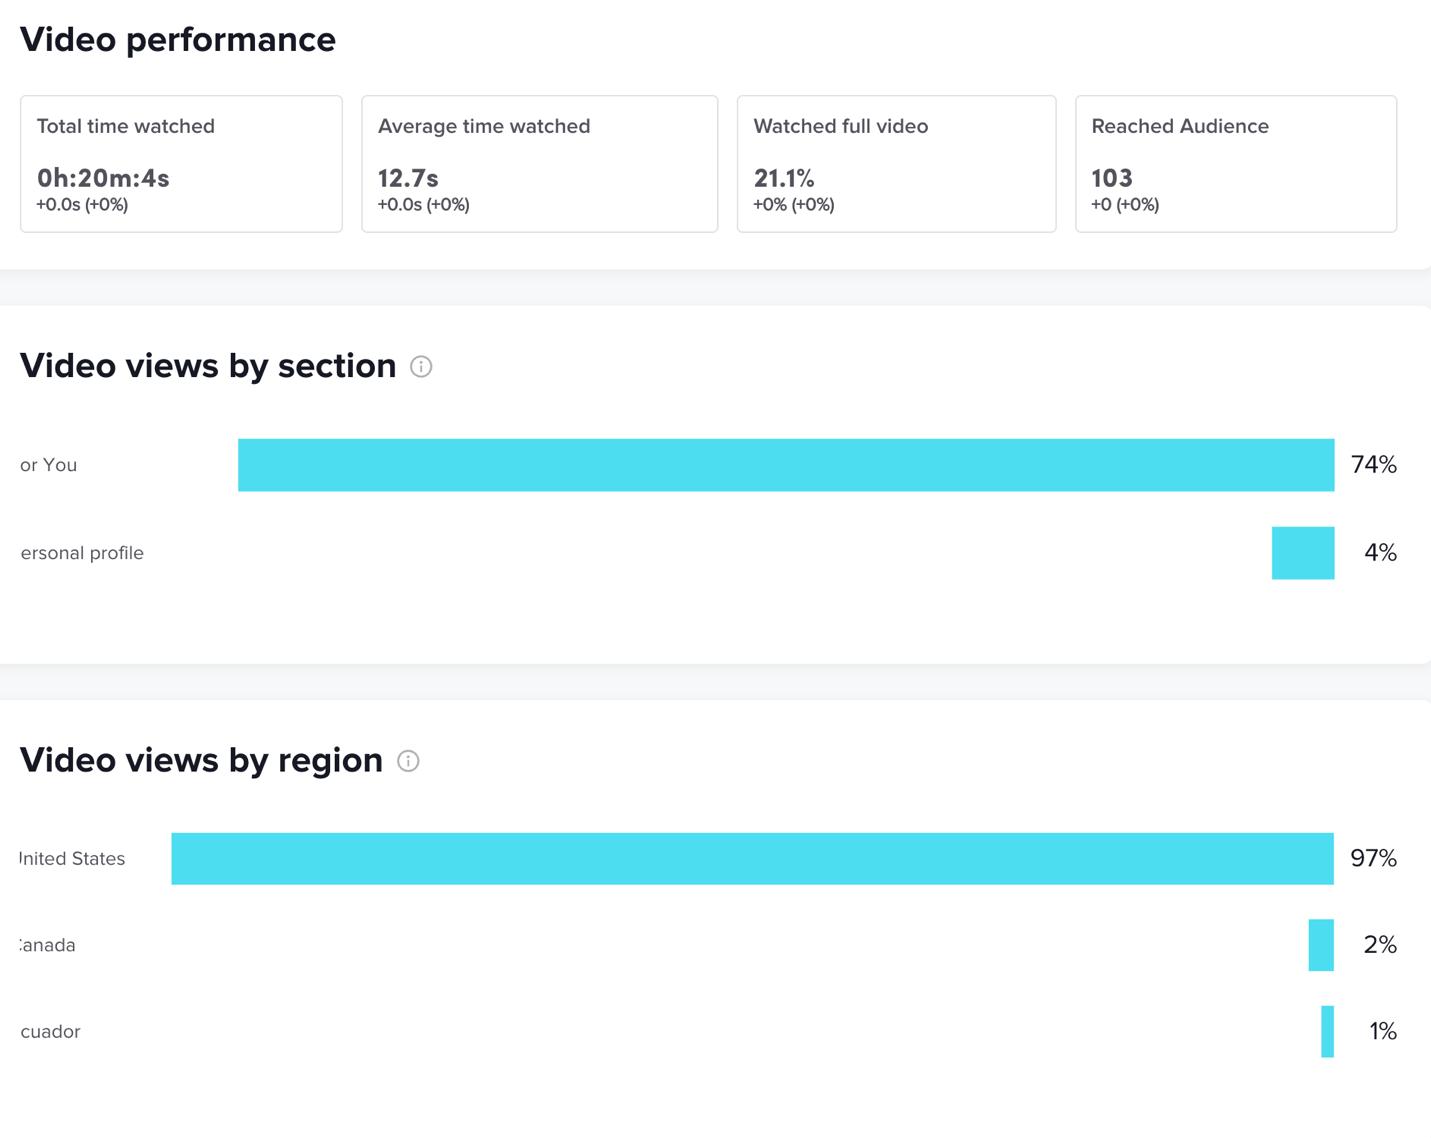Click the 74% value for For You

pos(1373,465)
